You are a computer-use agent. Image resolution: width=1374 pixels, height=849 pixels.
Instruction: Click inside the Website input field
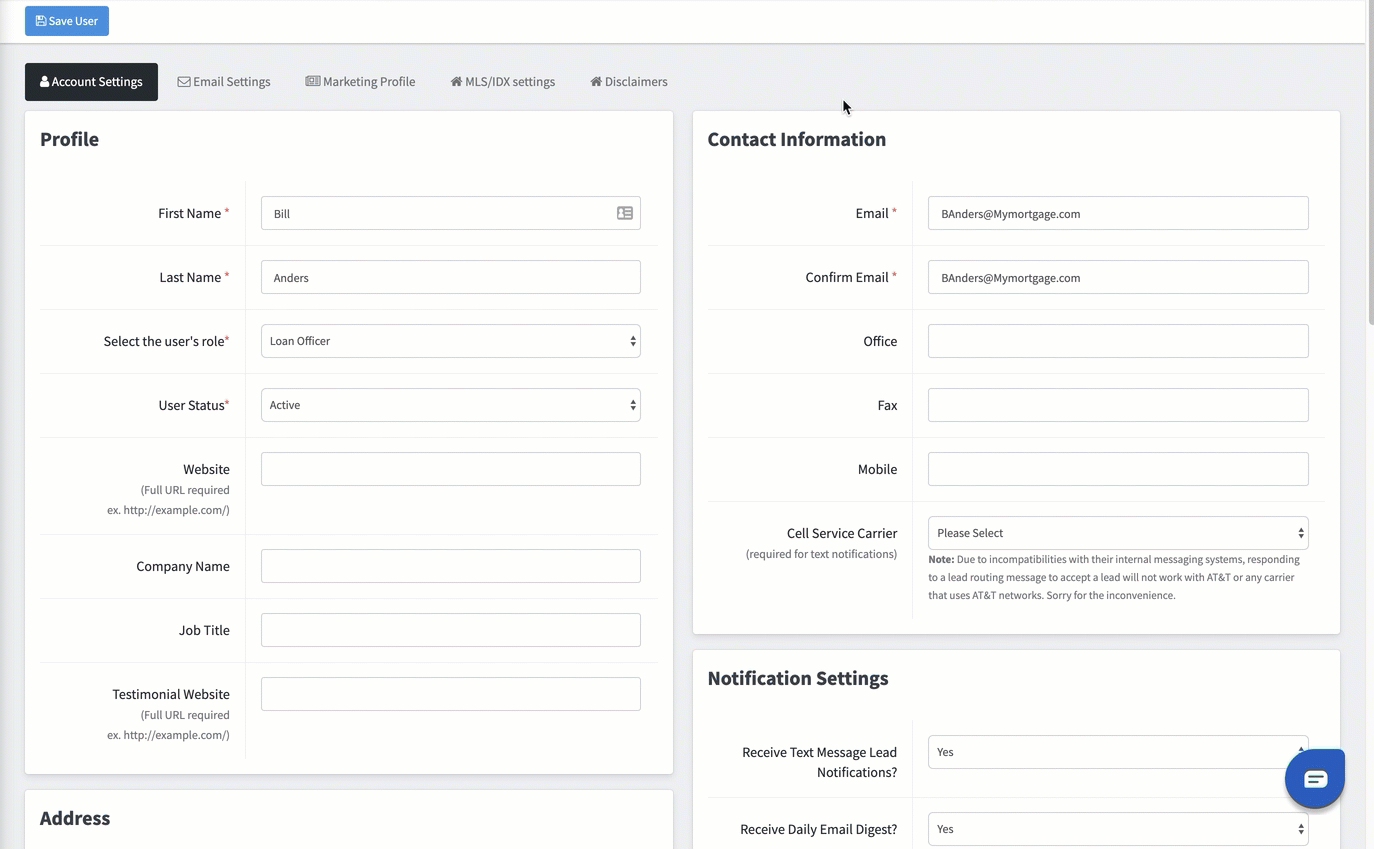450,468
